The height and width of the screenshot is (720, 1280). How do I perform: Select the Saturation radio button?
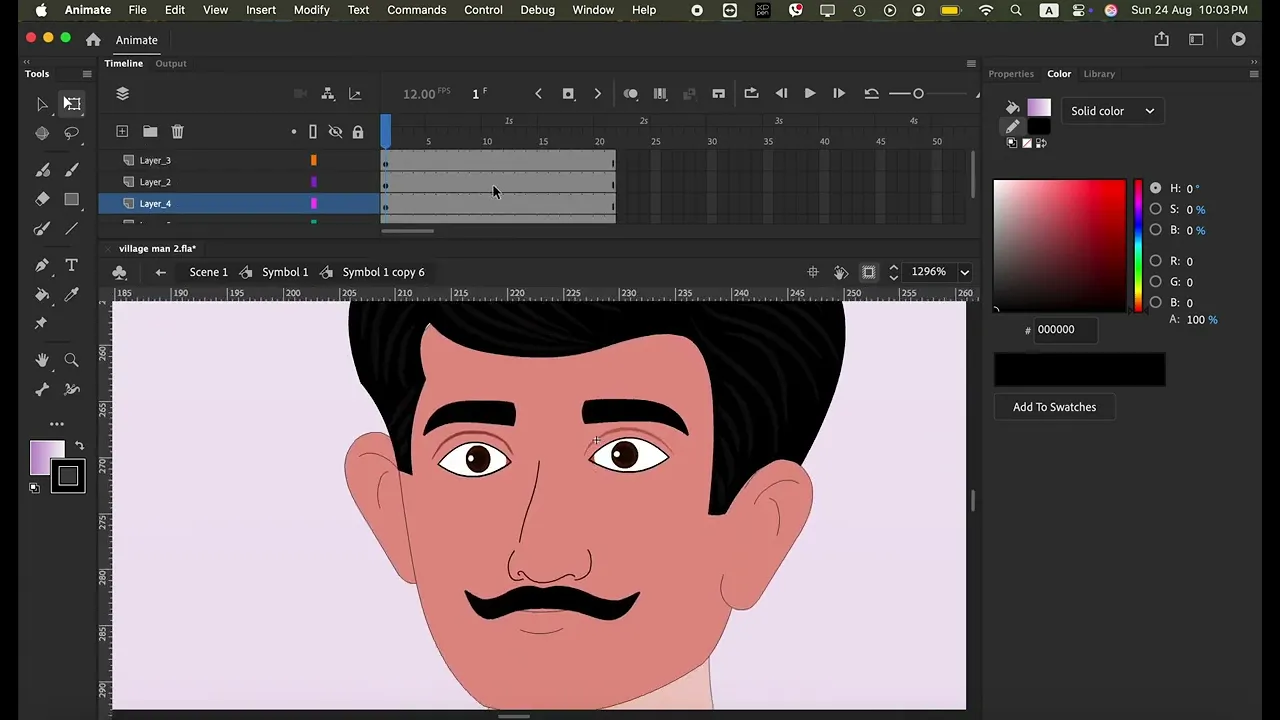[1156, 209]
